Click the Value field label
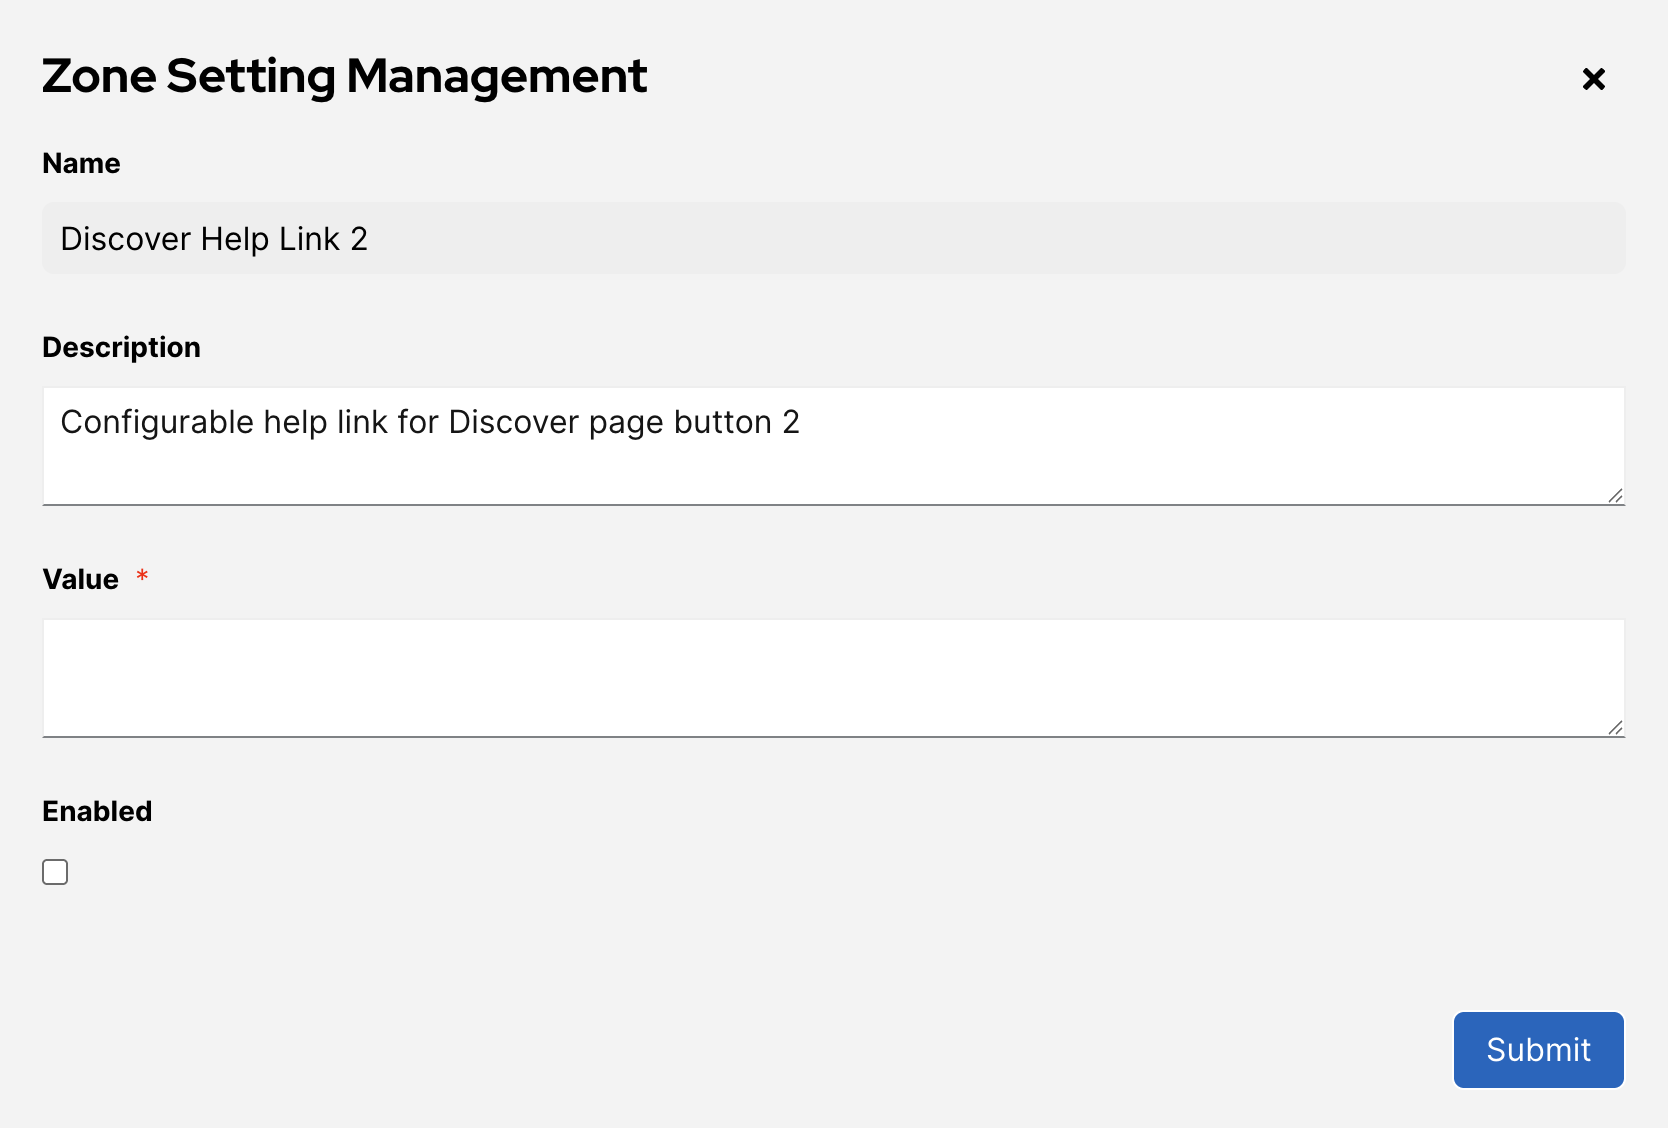 (x=80, y=579)
